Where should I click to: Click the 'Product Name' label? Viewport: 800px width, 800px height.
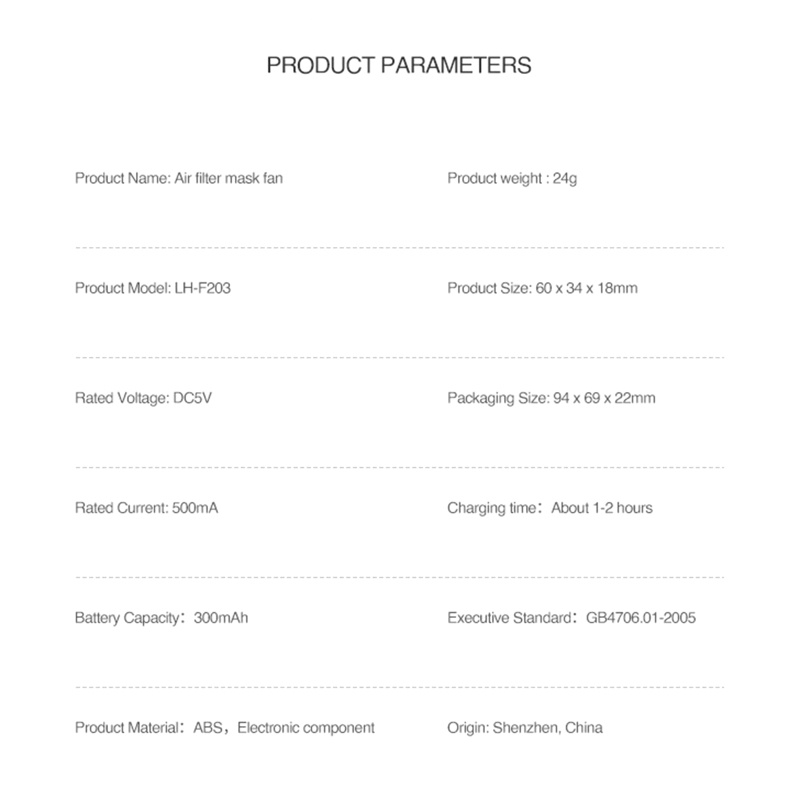[x=116, y=178]
